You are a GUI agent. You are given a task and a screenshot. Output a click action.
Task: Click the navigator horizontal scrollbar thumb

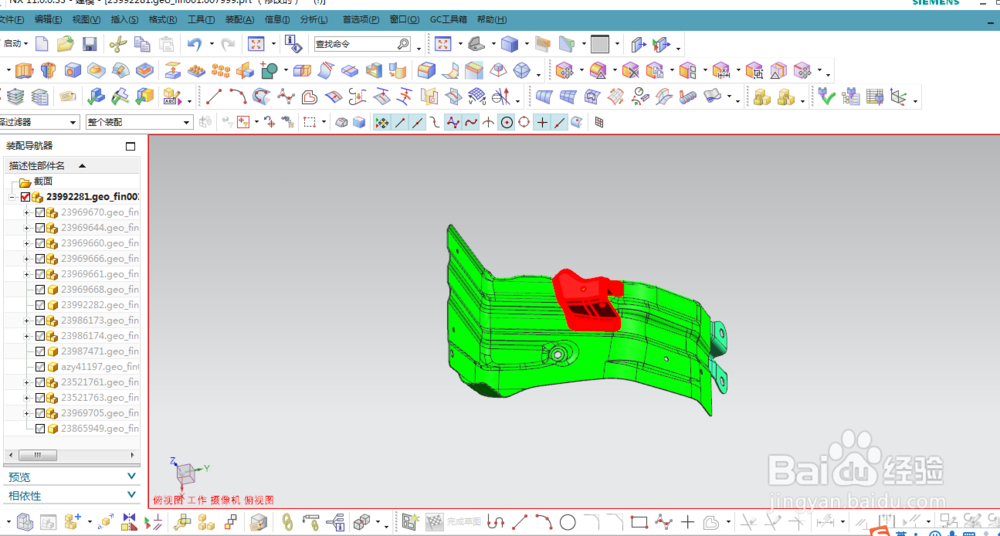37,455
